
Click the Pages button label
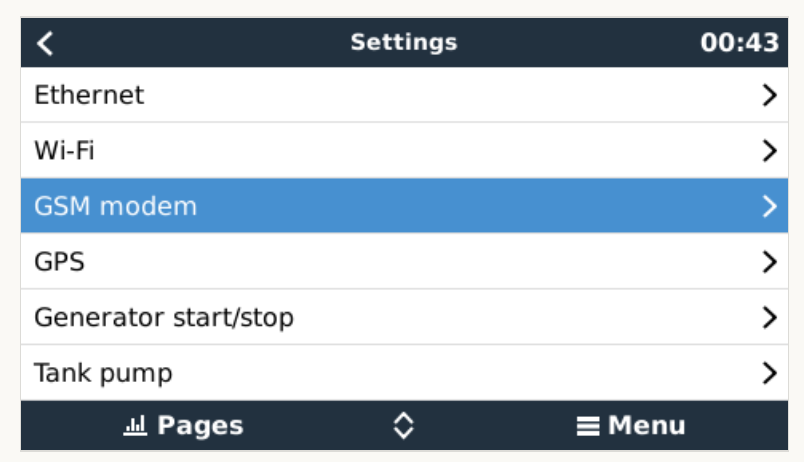coord(200,426)
